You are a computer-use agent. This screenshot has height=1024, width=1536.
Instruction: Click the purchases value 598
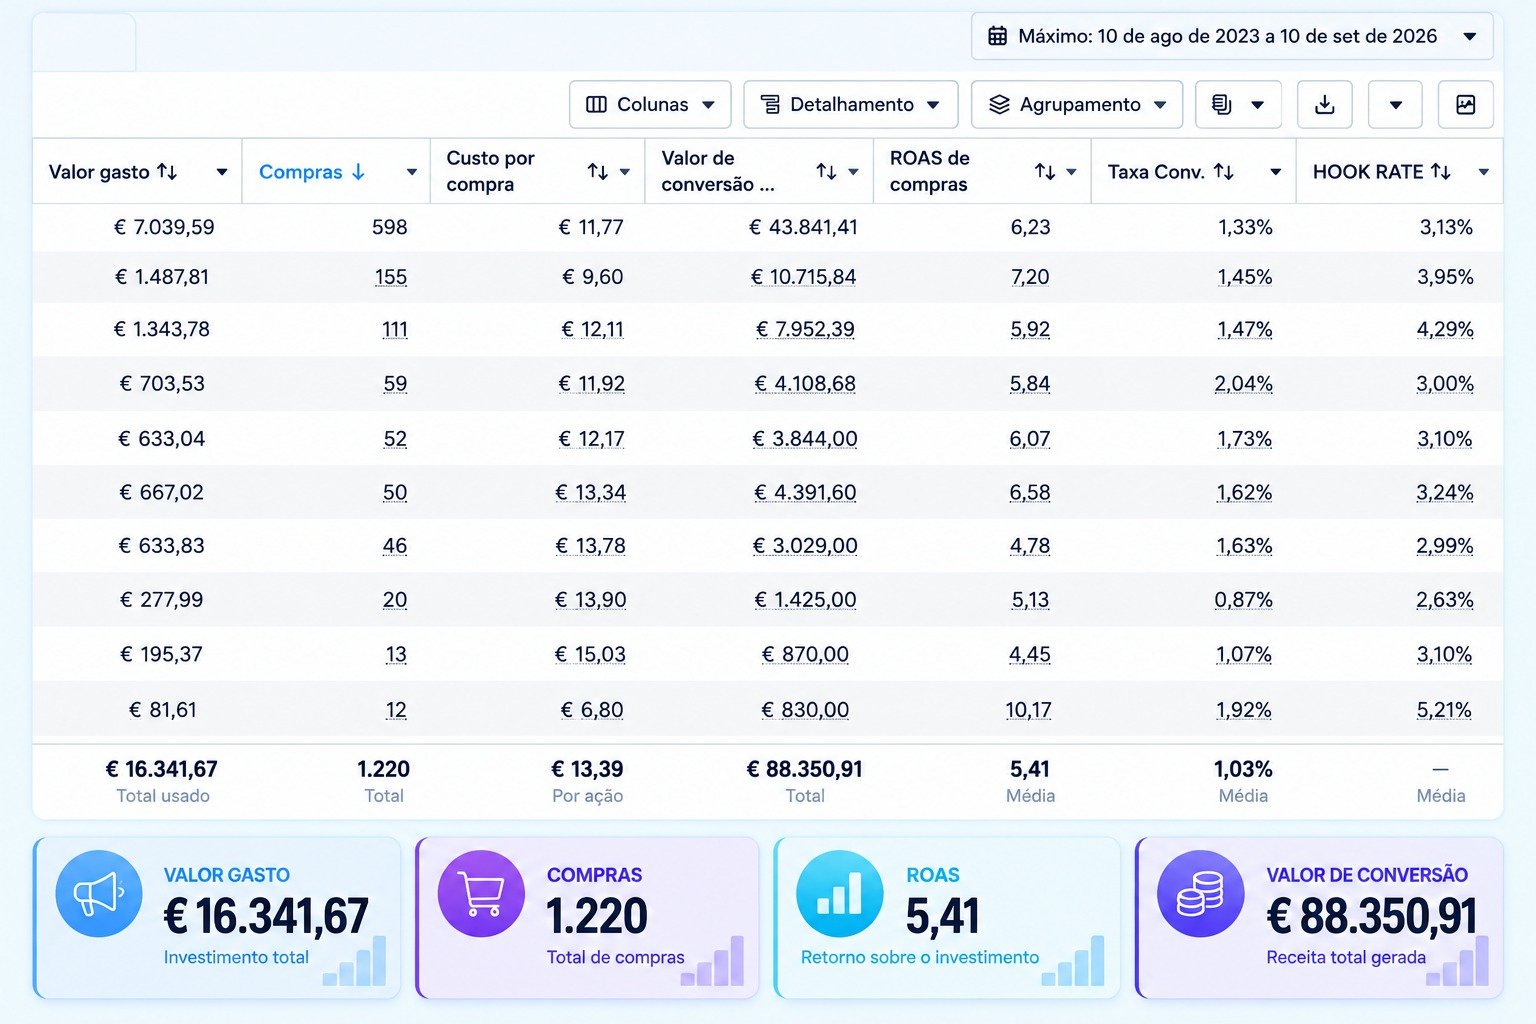[390, 227]
